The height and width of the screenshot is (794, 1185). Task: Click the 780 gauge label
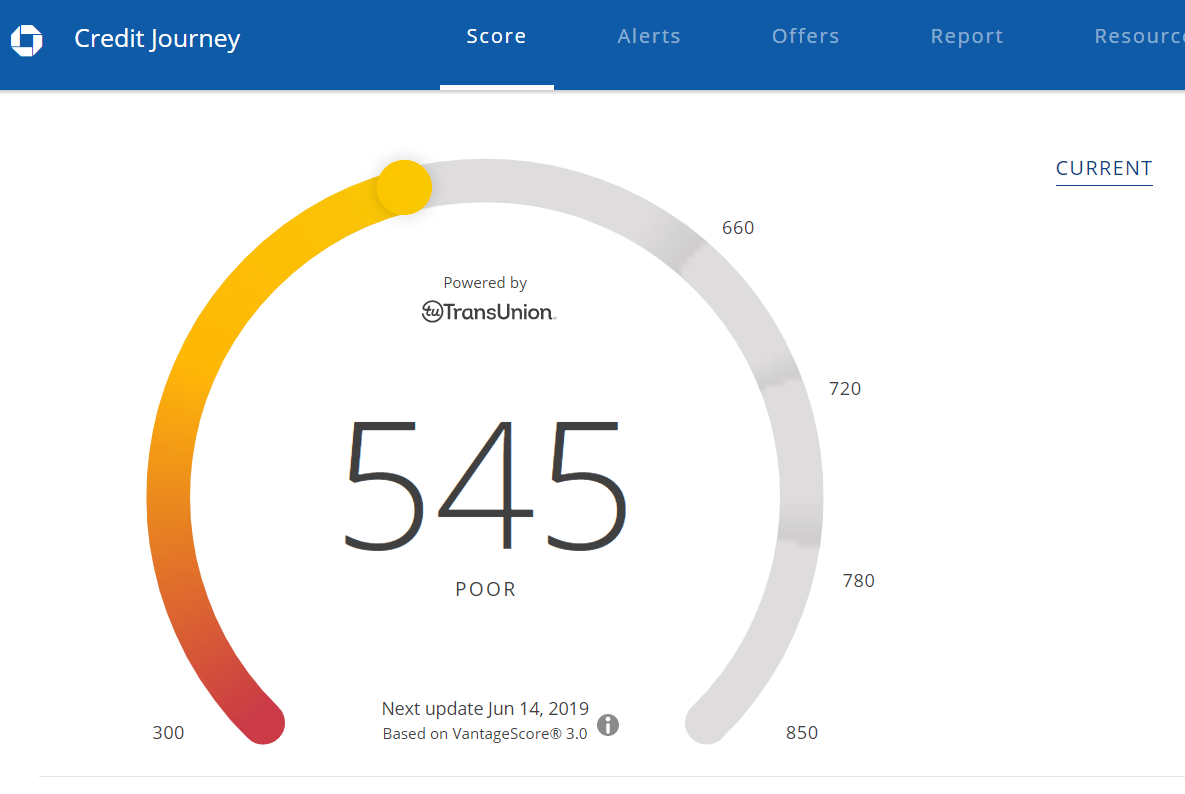(859, 581)
